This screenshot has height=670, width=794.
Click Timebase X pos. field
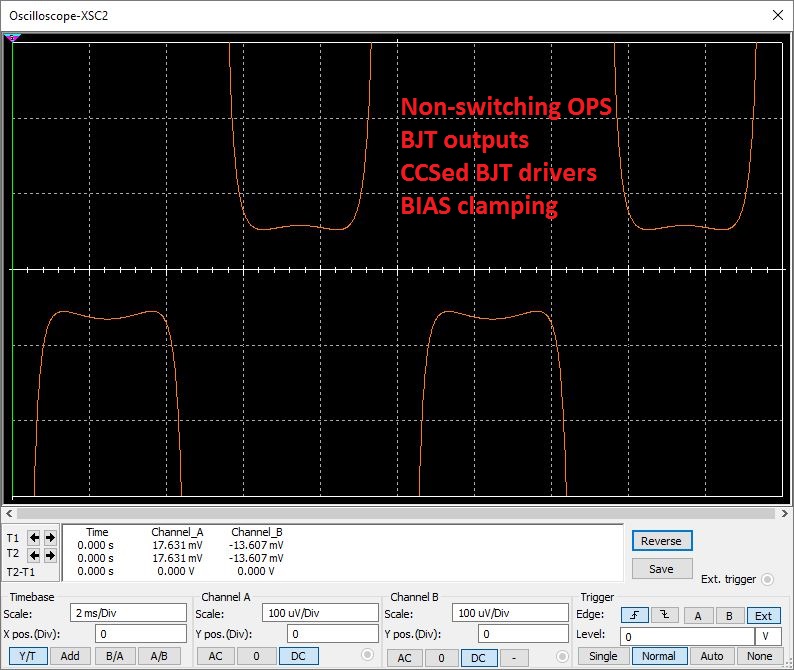[x=141, y=634]
